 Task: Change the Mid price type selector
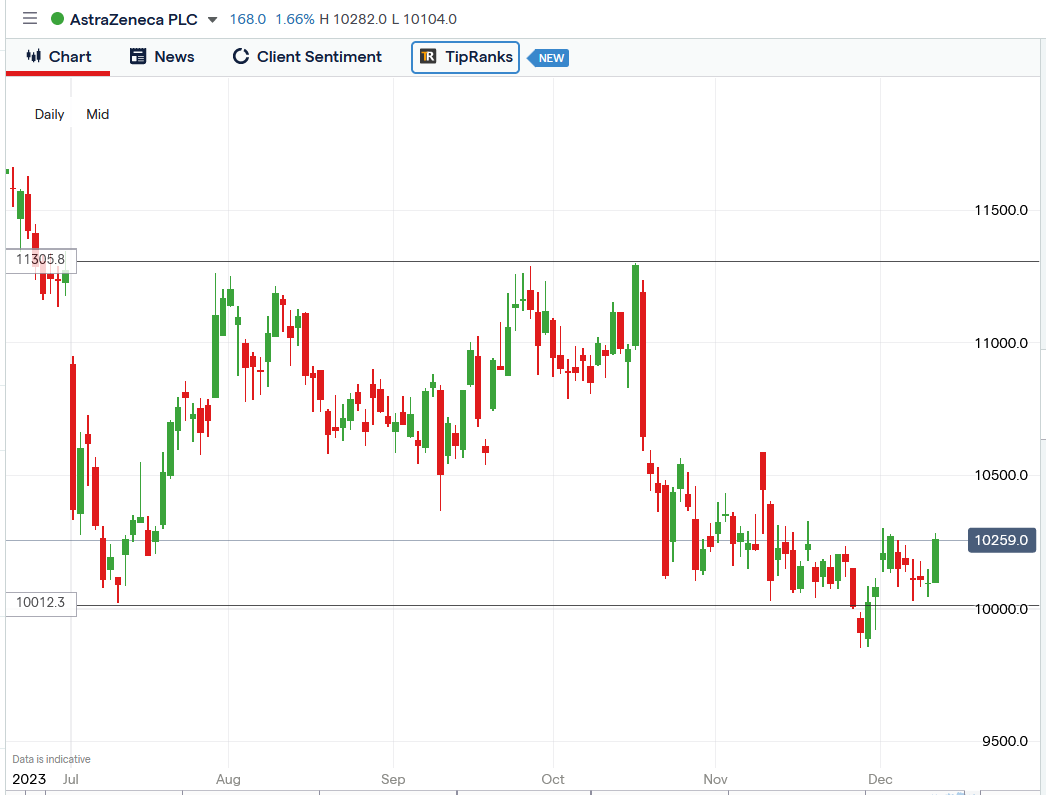coord(97,114)
